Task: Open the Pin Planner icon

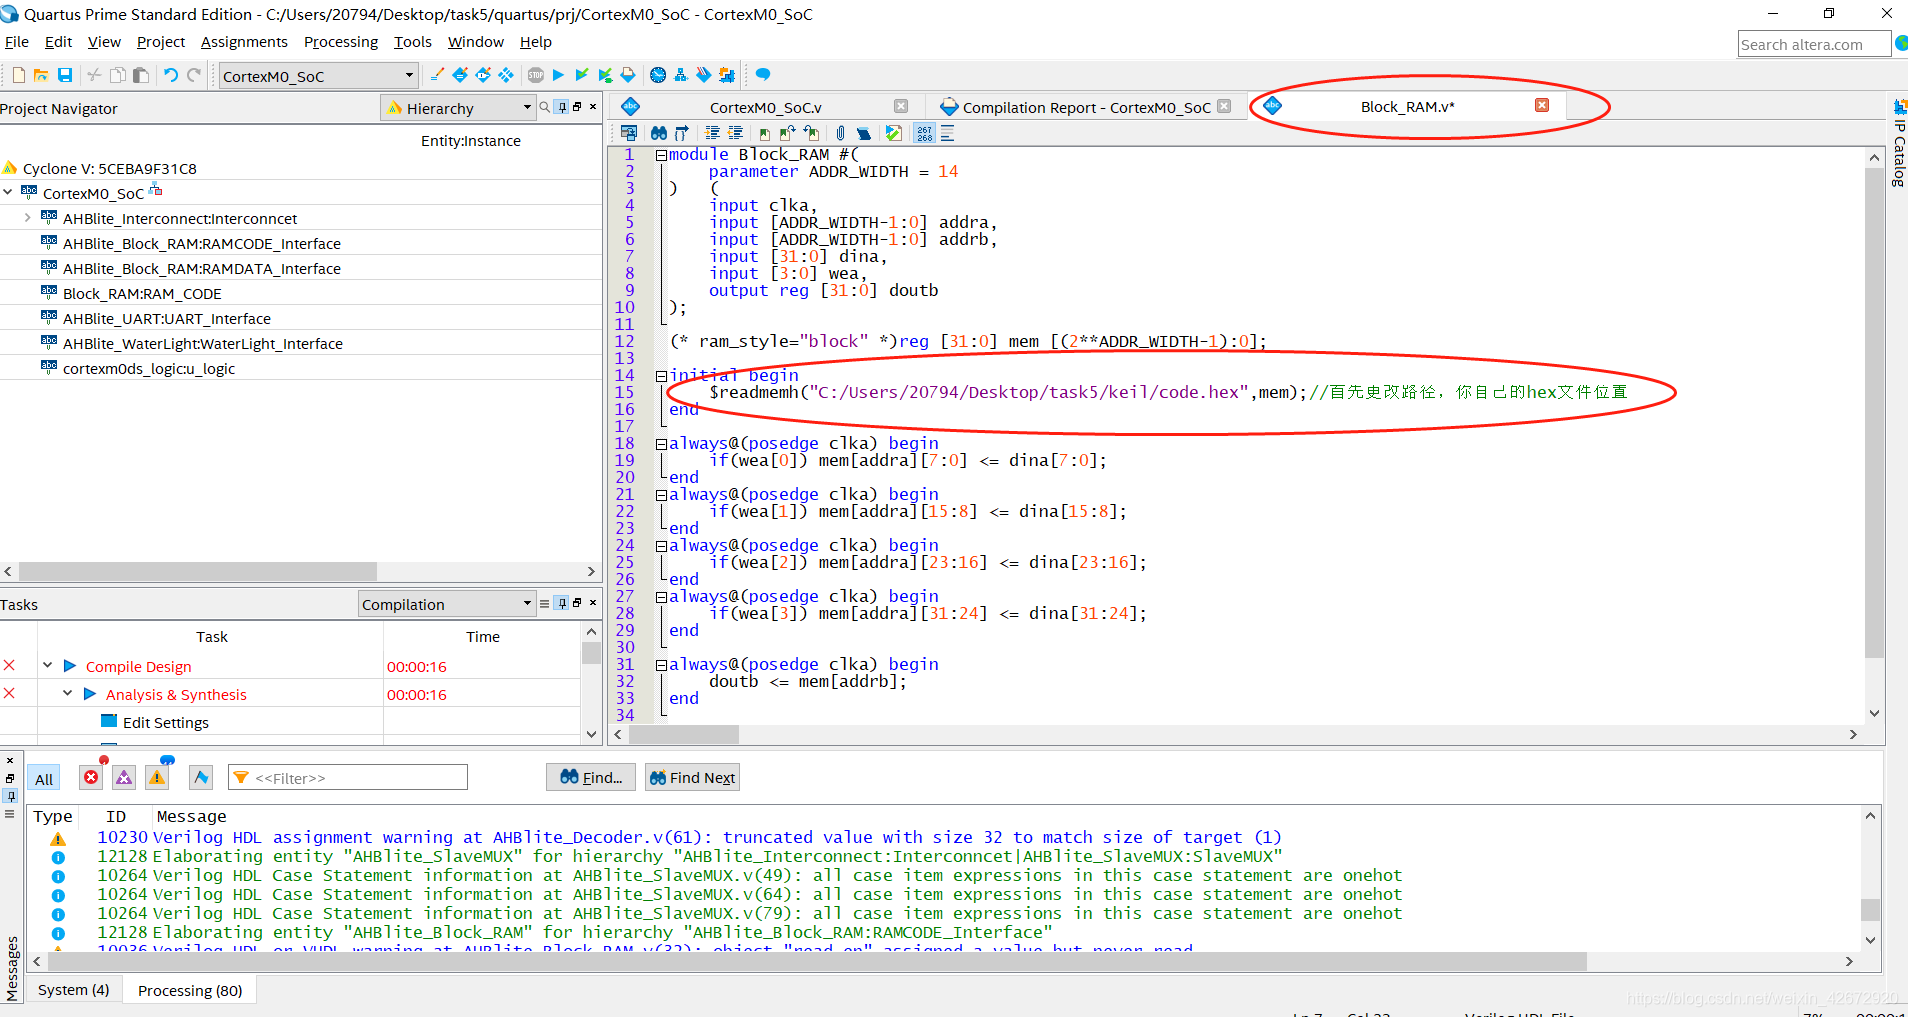Action: (x=483, y=75)
